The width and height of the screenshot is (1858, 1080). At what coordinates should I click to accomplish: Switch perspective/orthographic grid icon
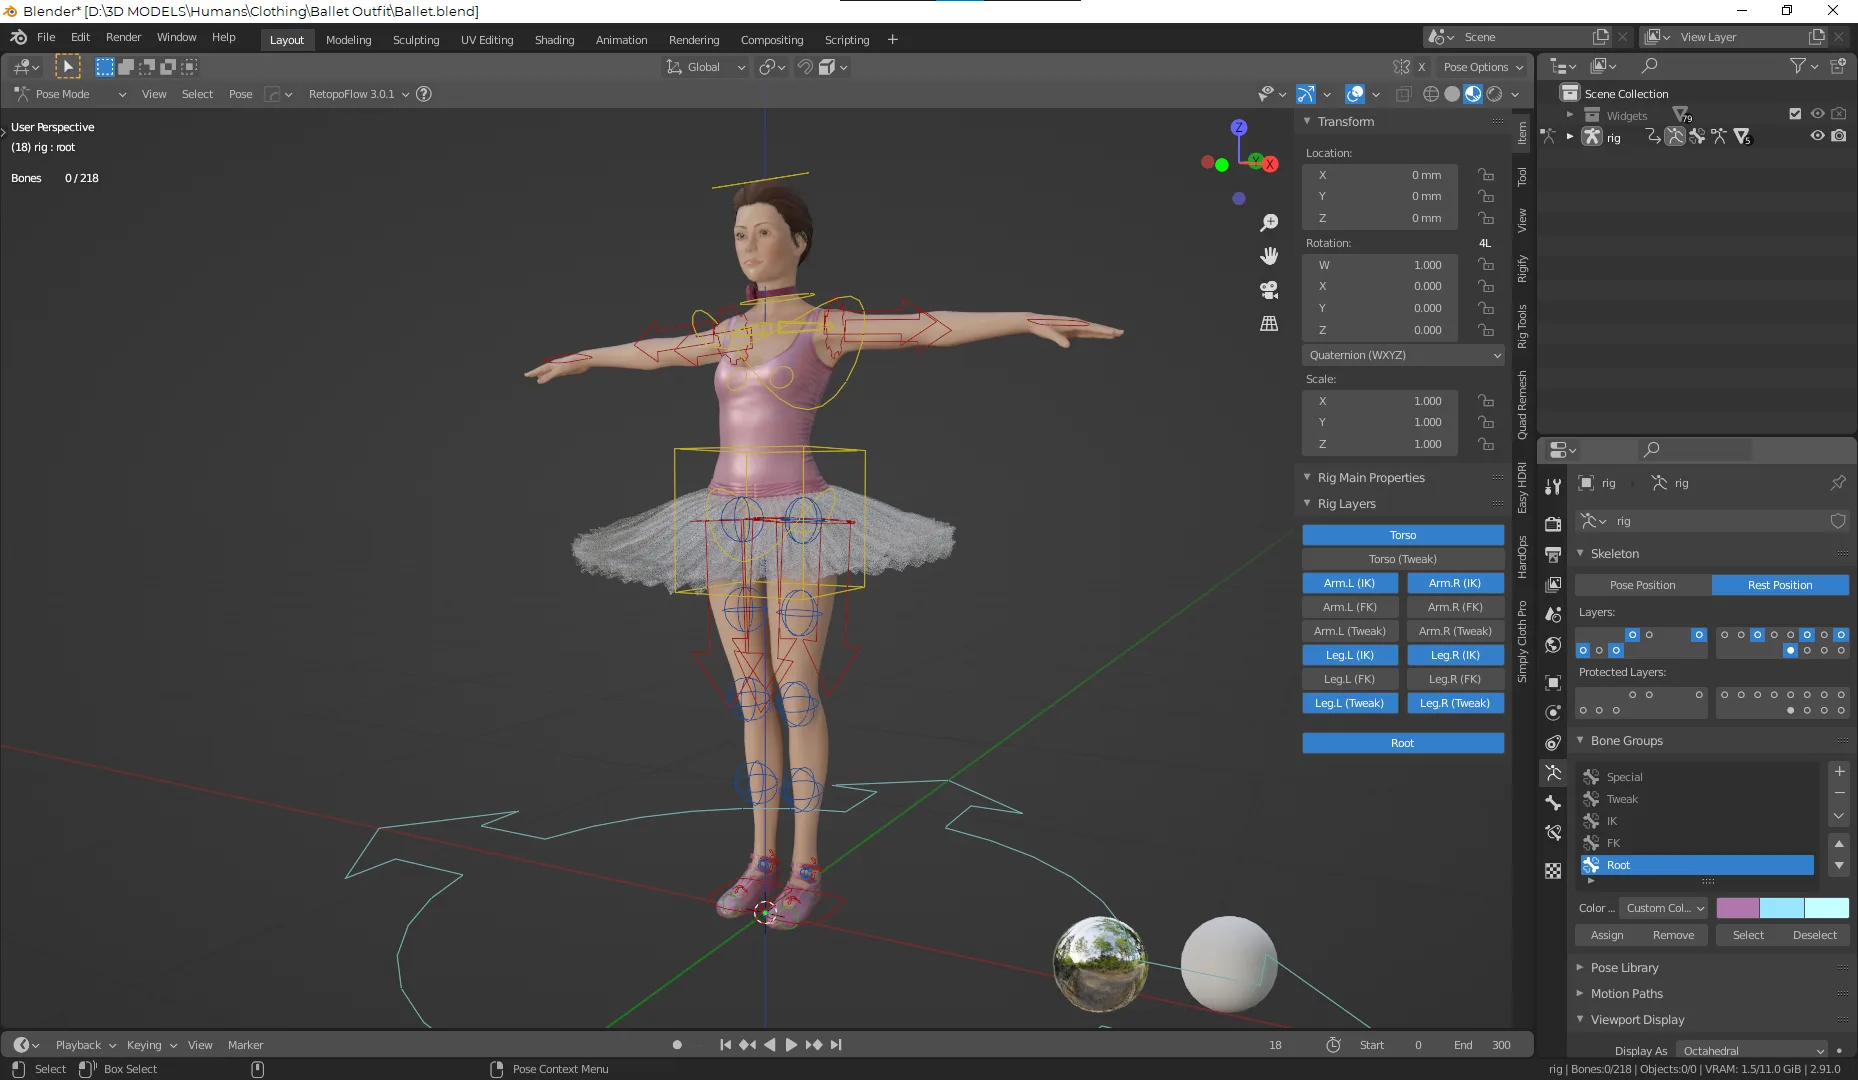pos(1269,323)
